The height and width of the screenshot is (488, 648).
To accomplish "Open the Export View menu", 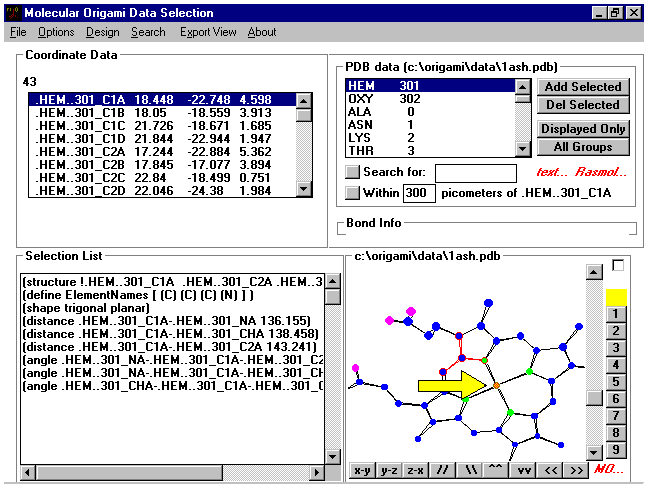I will point(208,32).
